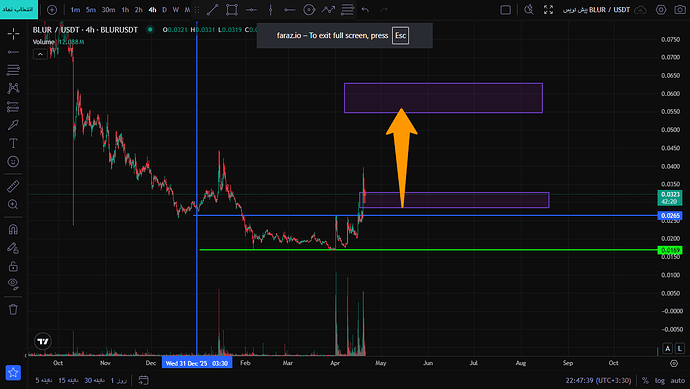690x389 pixels.
Task: Select the path polyline tool
Action: (x=328, y=10)
